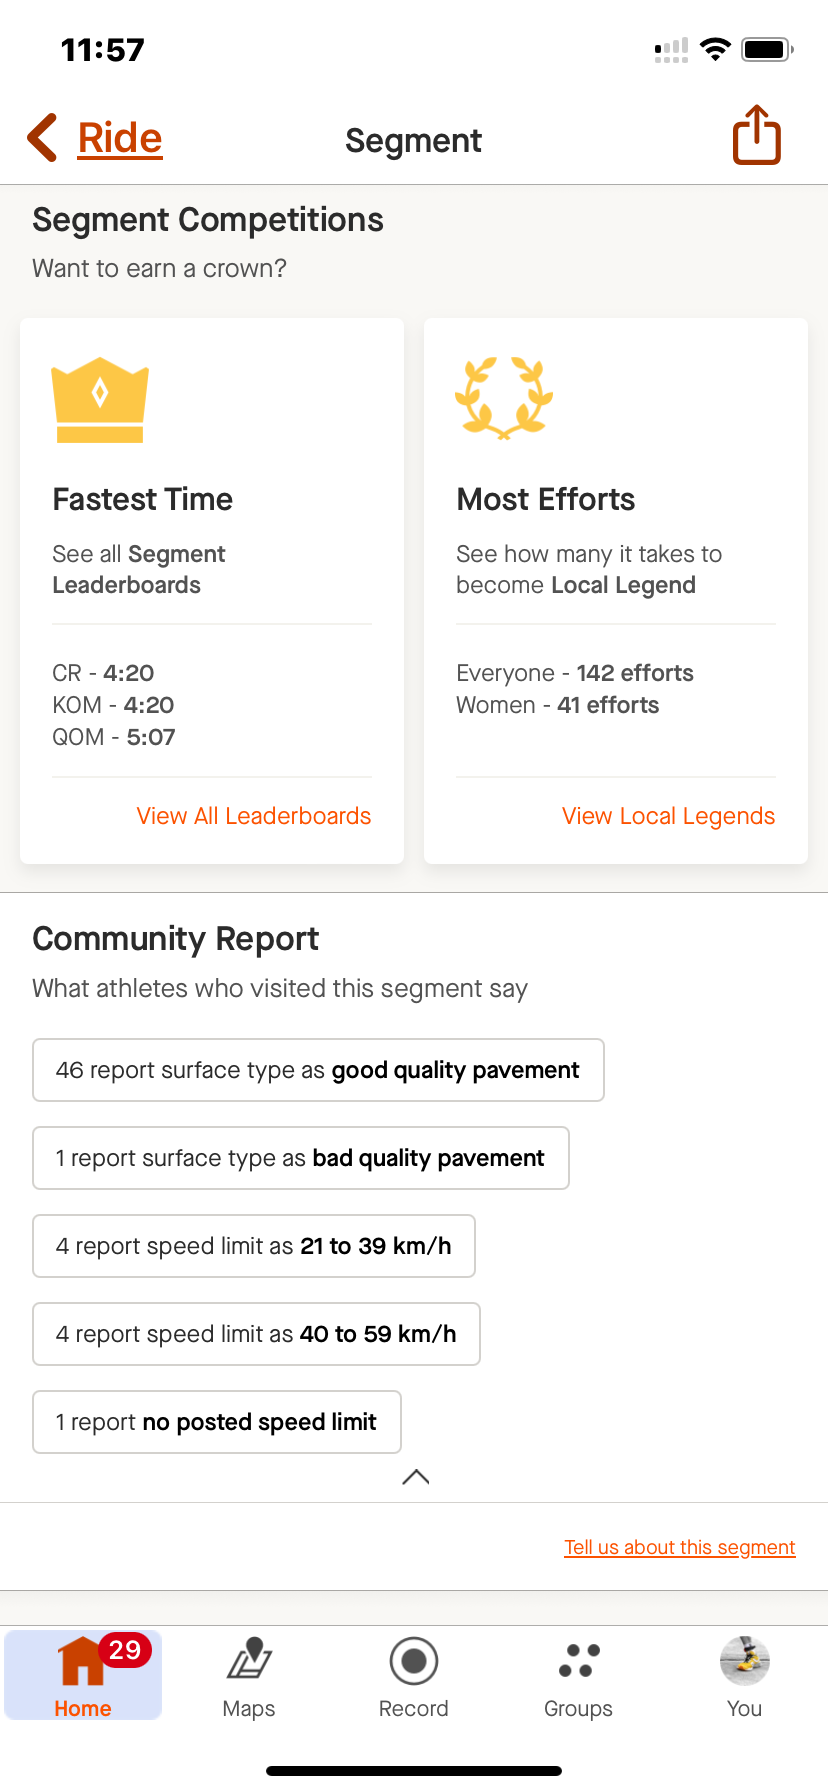This screenshot has width=828, height=1792.
Task: Return to Ride via the back link
Action: tap(119, 137)
